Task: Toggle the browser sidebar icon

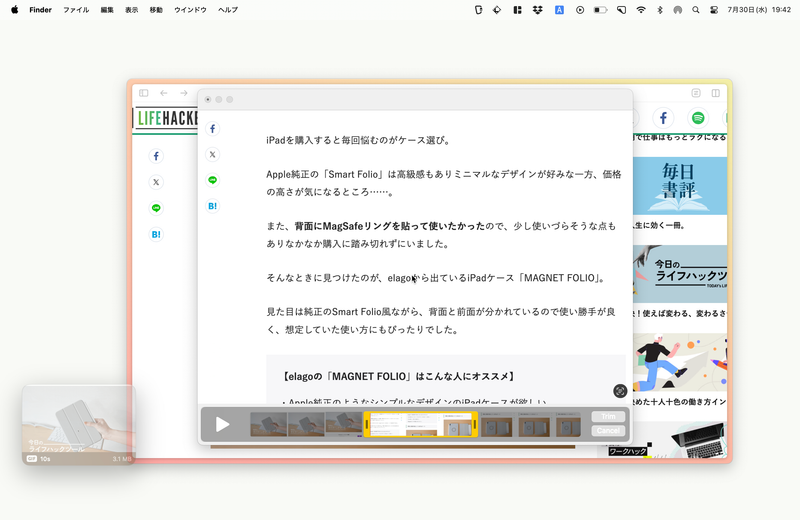Action: 144,93
